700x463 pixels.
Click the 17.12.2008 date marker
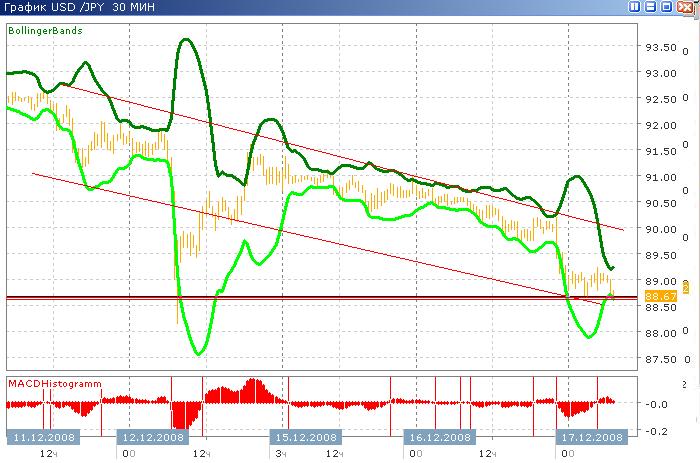(590, 438)
